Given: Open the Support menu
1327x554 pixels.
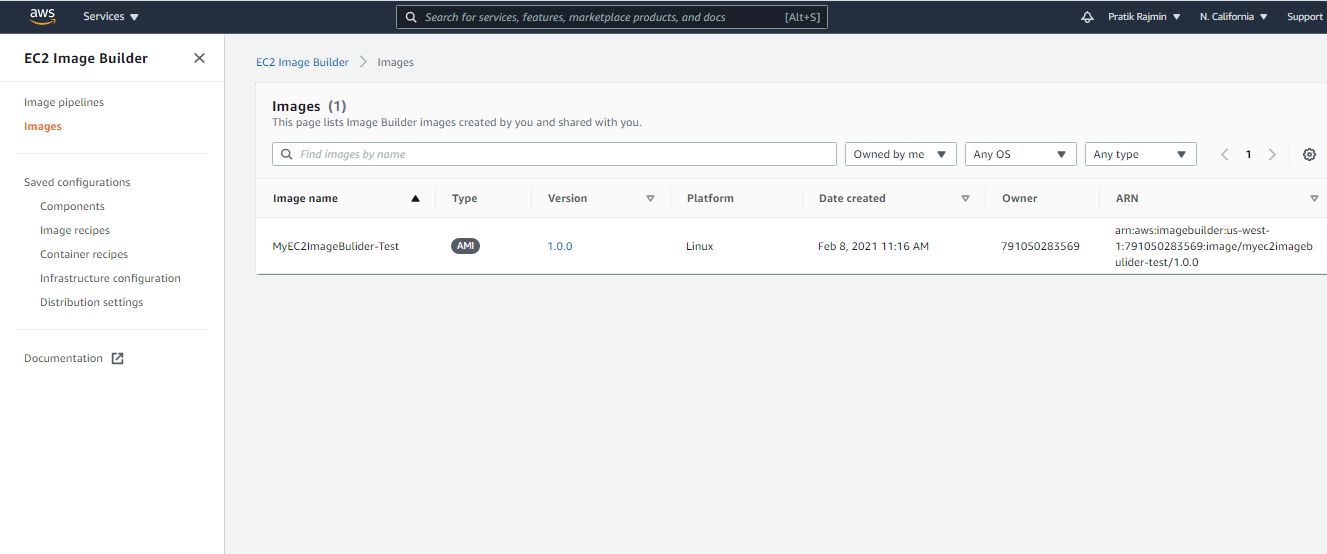Looking at the screenshot, I should pyautogui.click(x=1304, y=17).
